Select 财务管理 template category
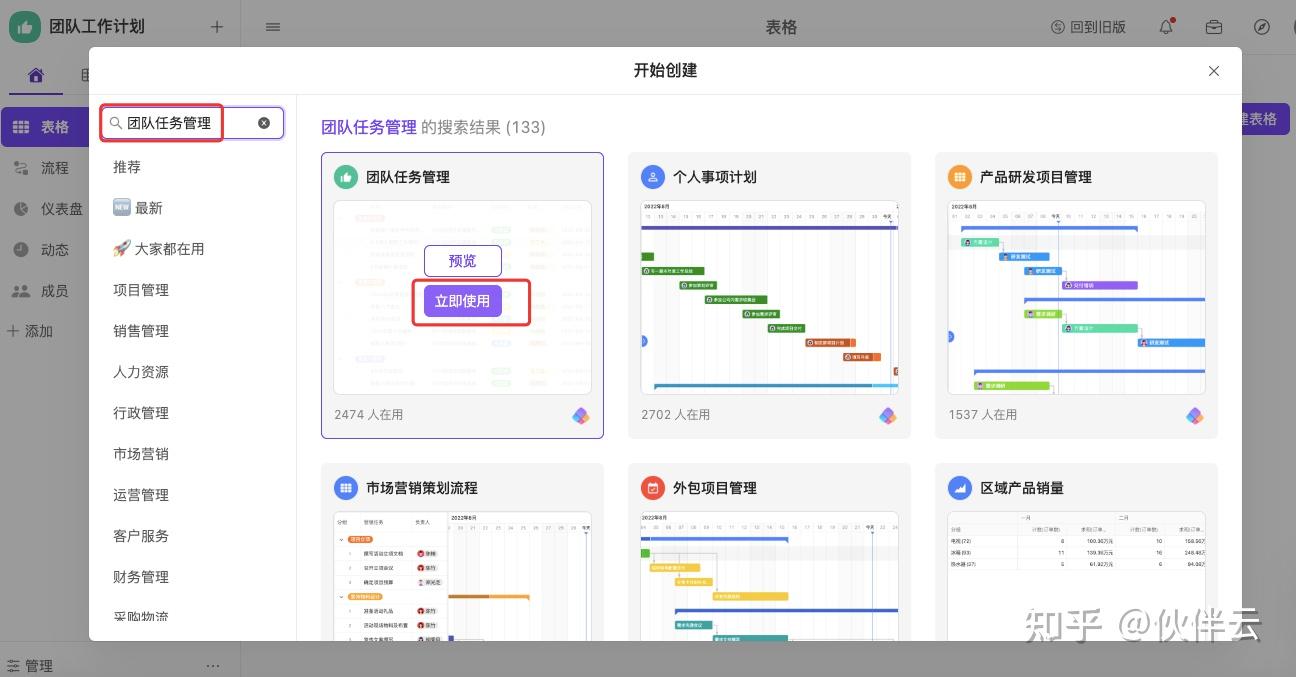1296x677 pixels. click(141, 577)
